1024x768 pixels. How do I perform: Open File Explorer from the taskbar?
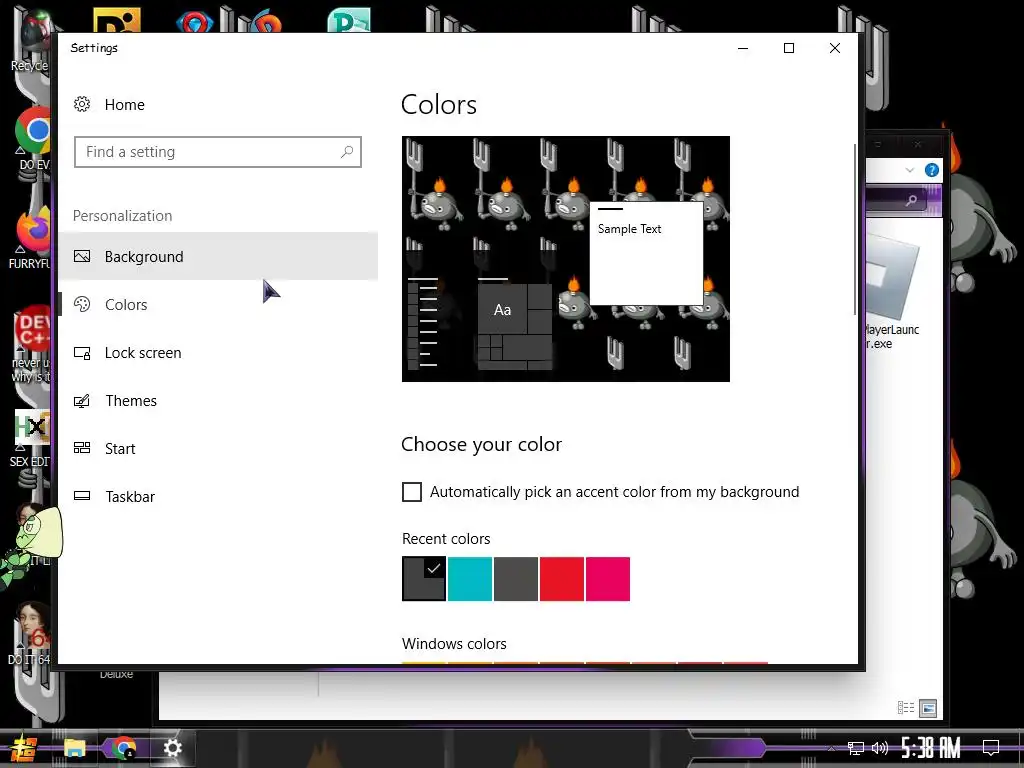coord(74,748)
